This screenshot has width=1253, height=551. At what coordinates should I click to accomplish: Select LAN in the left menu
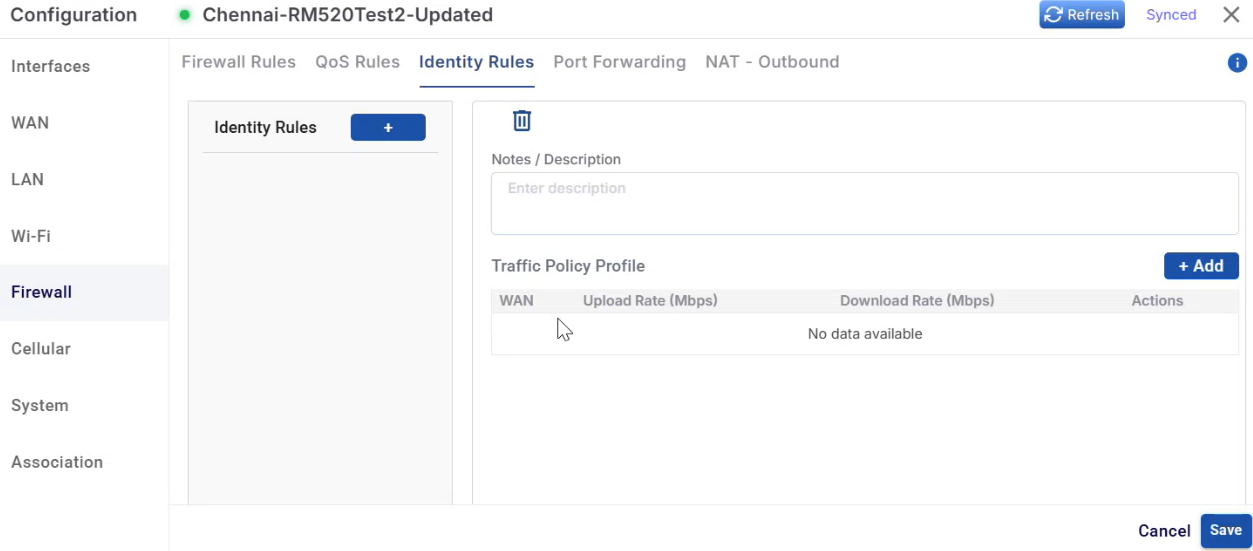[x=27, y=180]
